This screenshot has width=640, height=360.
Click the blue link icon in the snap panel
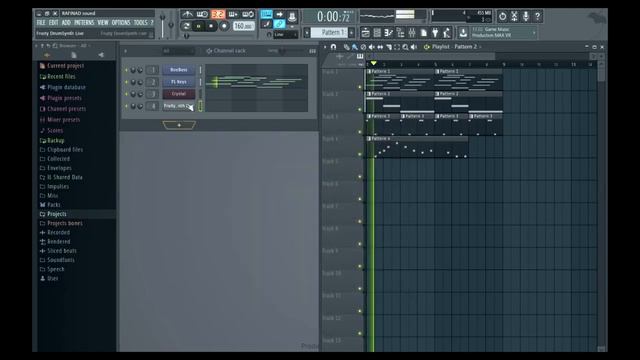(x=280, y=24)
